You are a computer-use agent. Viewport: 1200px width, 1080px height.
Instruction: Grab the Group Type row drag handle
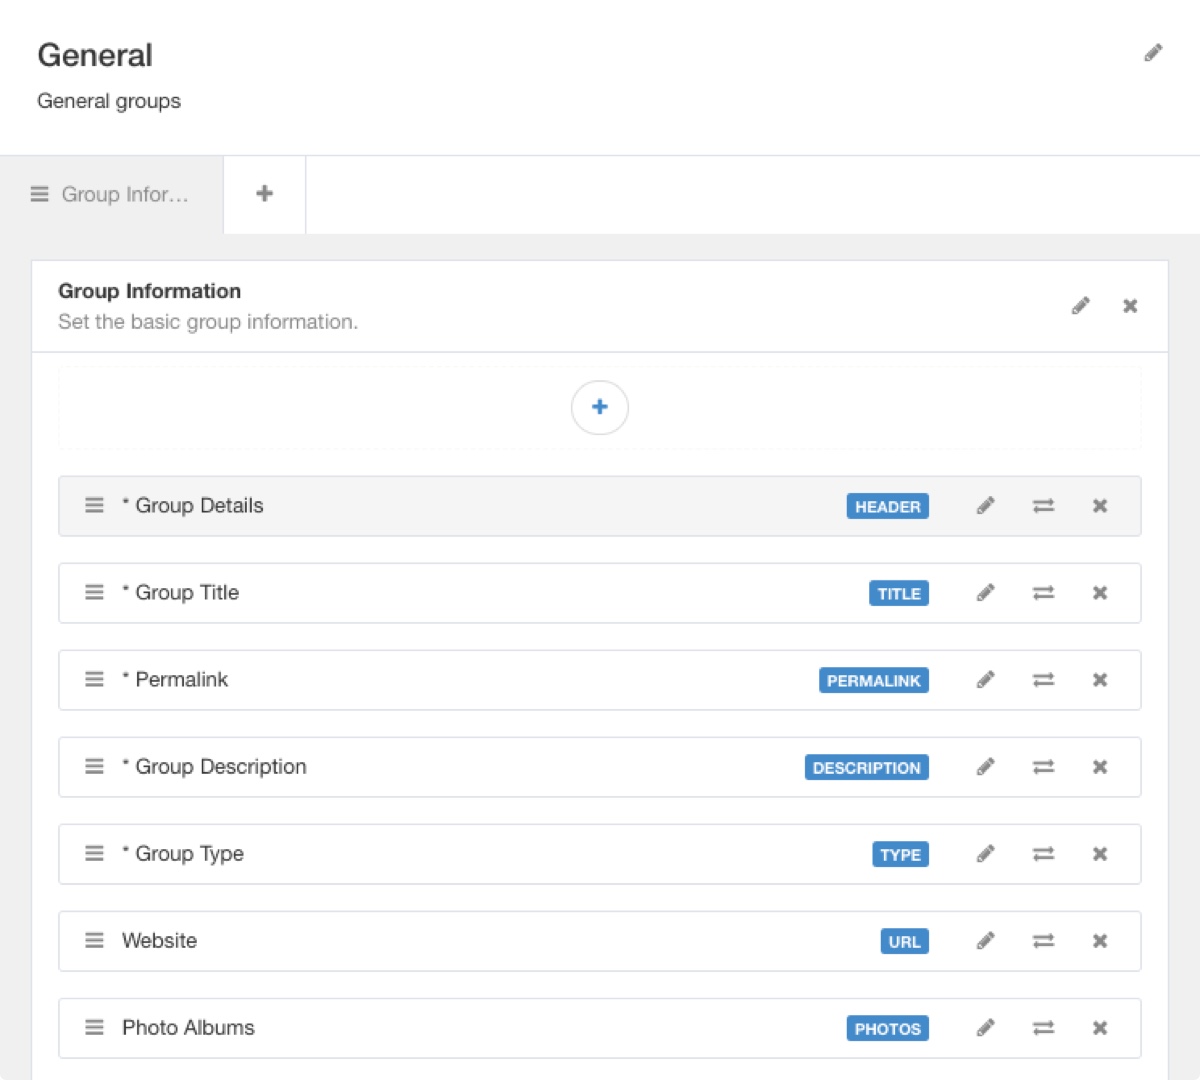click(x=94, y=854)
